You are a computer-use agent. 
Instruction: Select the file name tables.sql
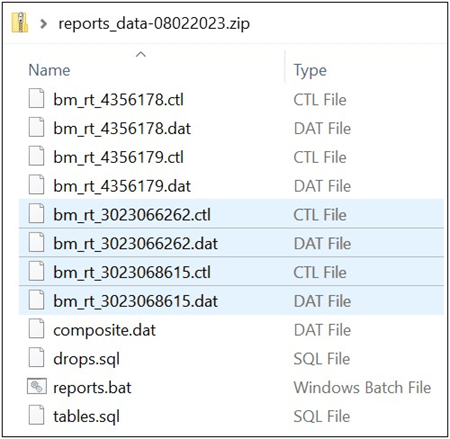[x=87, y=417]
